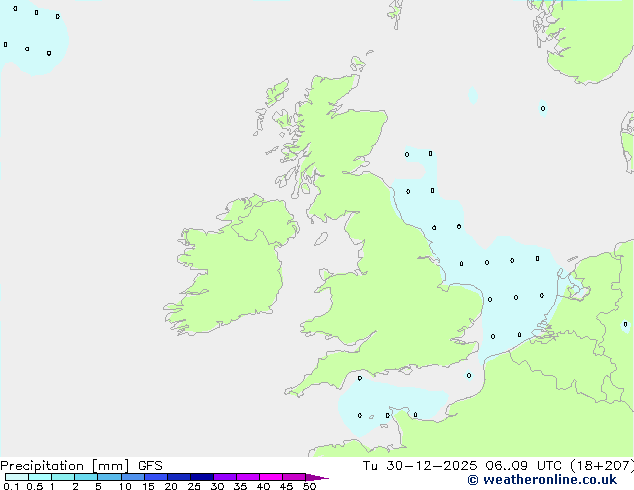Click the (18+207) forecast run label

click(x=602, y=466)
